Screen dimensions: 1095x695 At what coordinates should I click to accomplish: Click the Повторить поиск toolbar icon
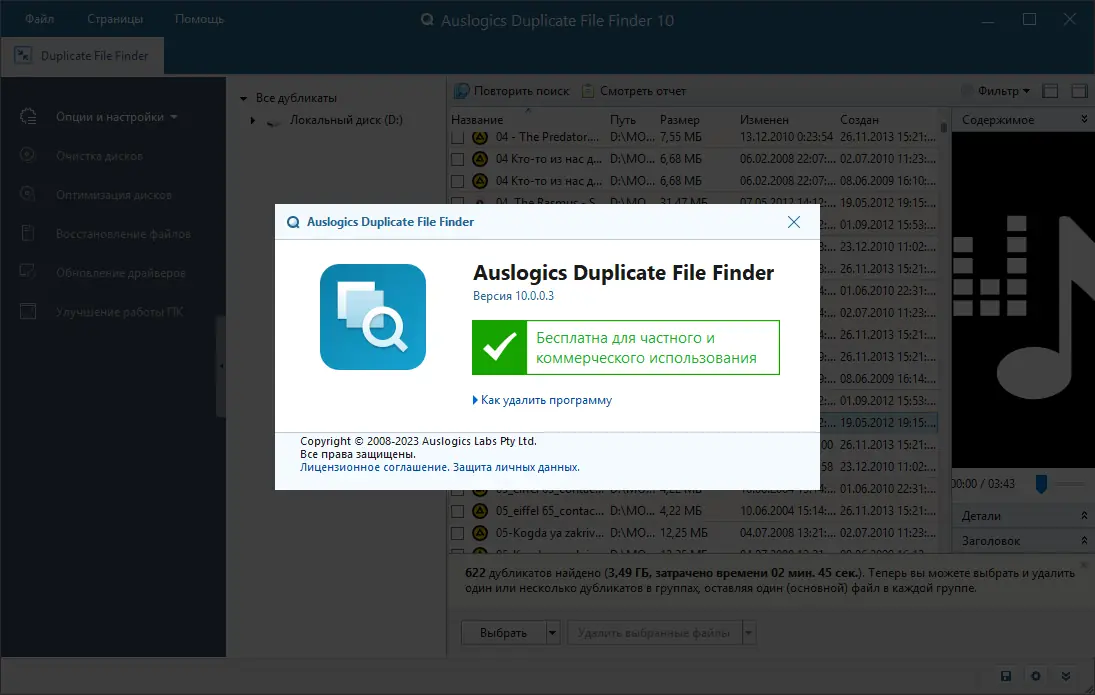pyautogui.click(x=462, y=91)
